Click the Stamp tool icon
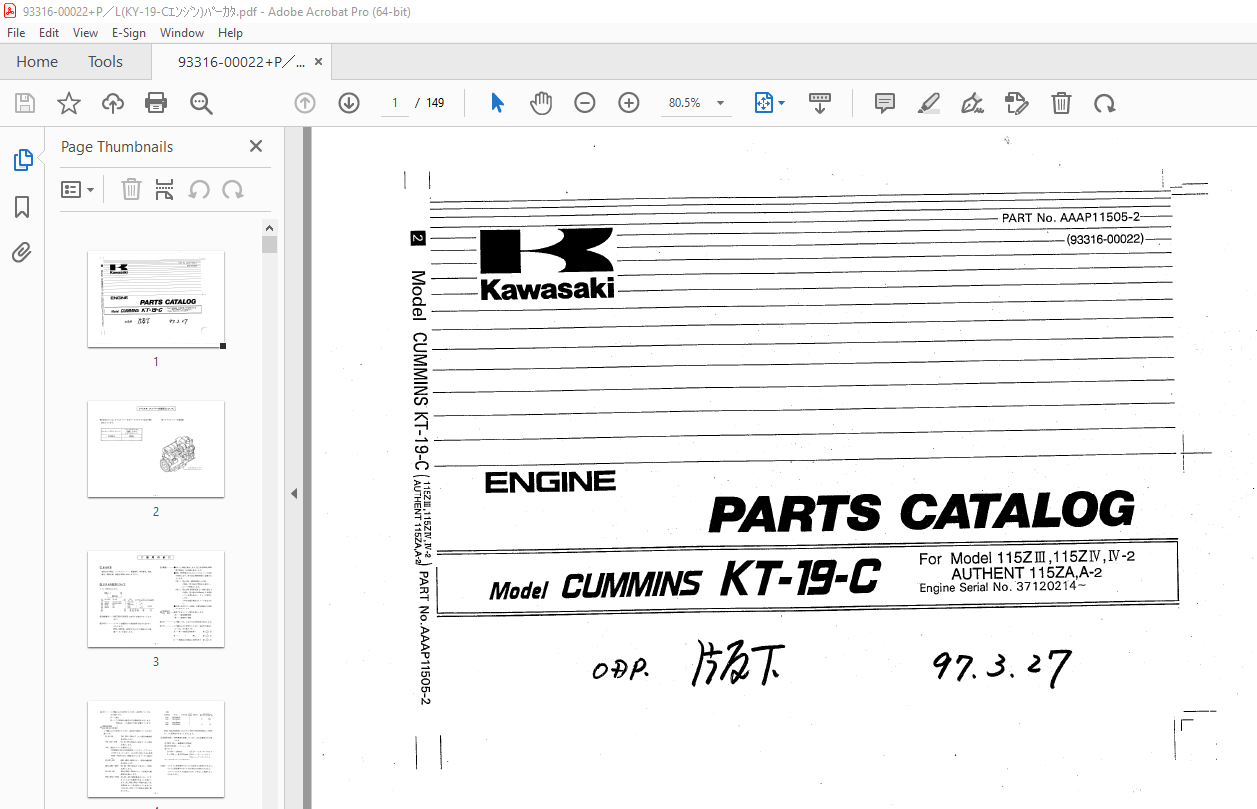Image resolution: width=1257 pixels, height=809 pixels. 1017,103
